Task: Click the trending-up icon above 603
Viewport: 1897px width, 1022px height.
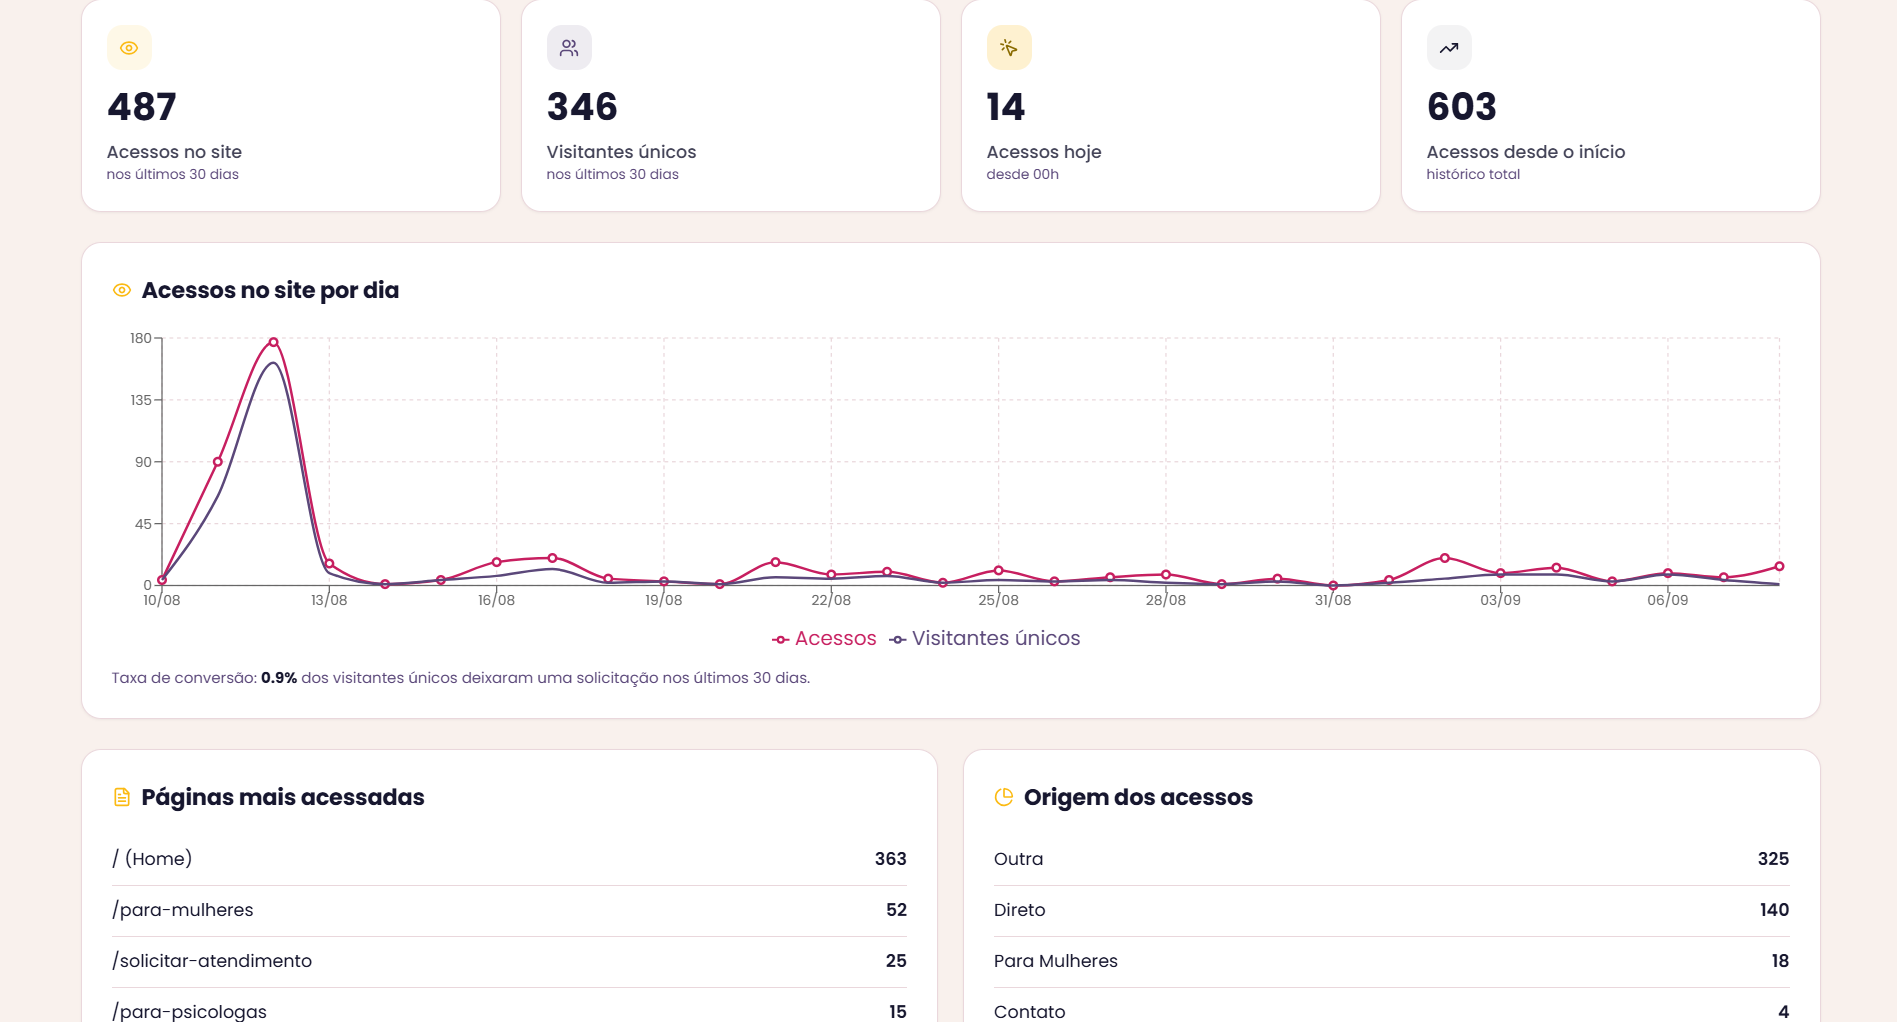Action: 1449,48
